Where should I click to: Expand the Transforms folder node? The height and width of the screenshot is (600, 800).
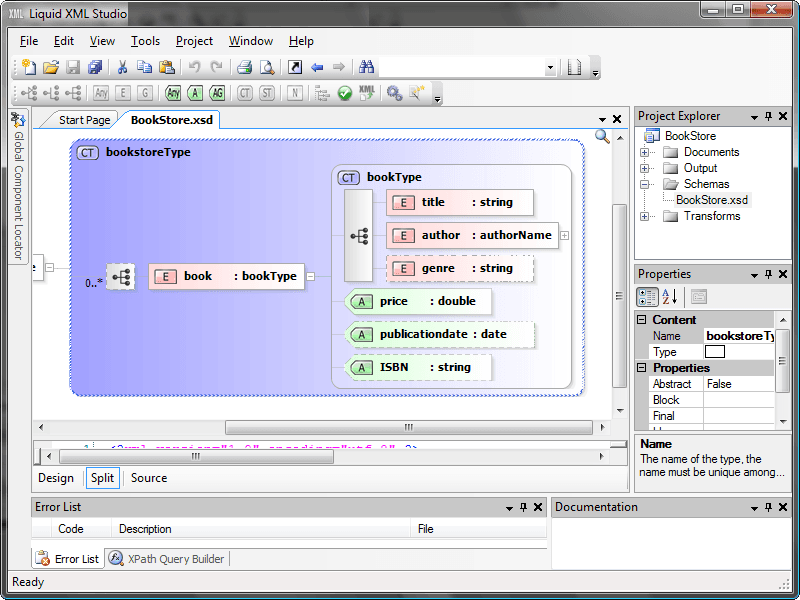[x=644, y=216]
